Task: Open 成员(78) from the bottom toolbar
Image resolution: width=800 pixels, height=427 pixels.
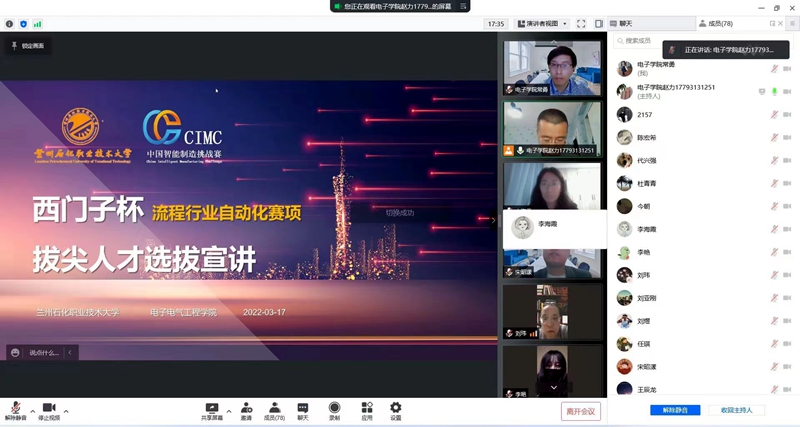Action: coord(274,411)
